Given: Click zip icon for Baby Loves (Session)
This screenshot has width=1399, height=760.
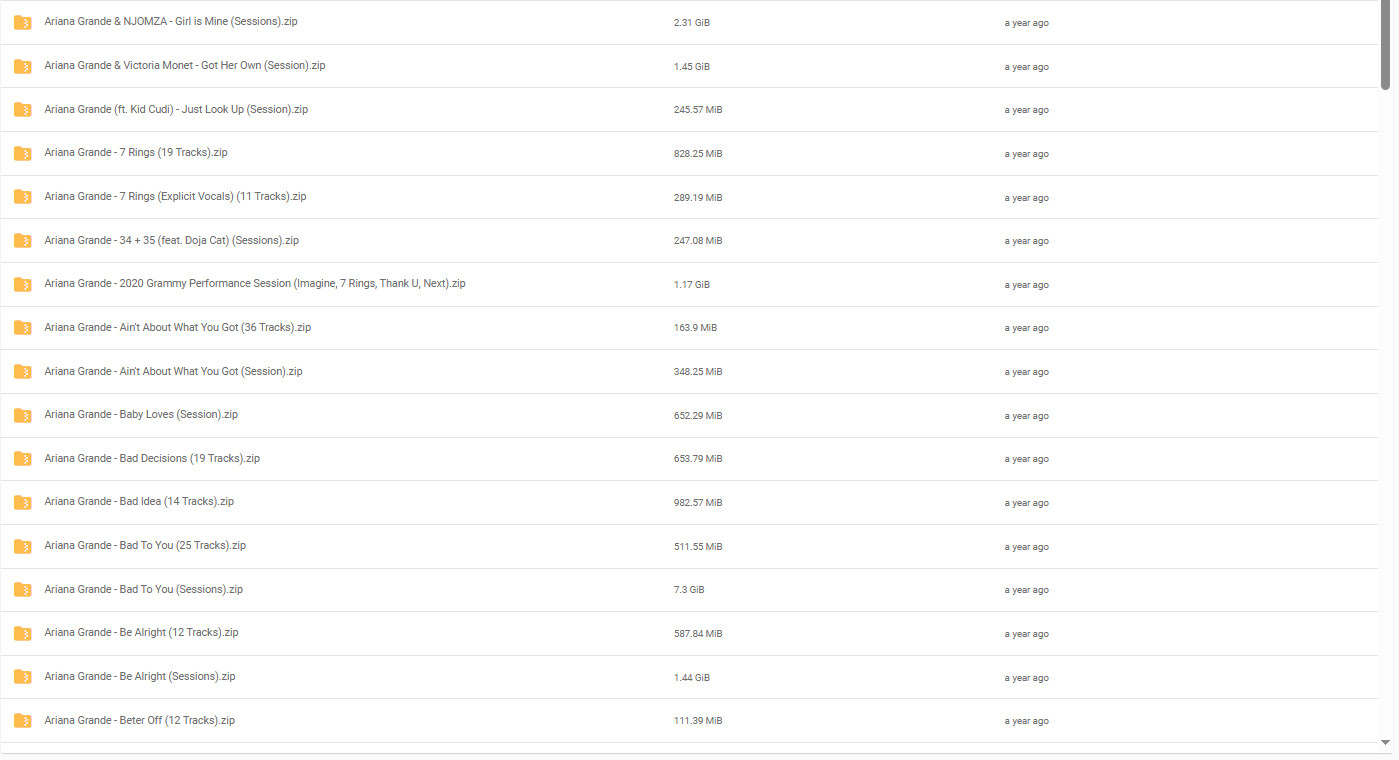Looking at the screenshot, I should [x=22, y=415].
